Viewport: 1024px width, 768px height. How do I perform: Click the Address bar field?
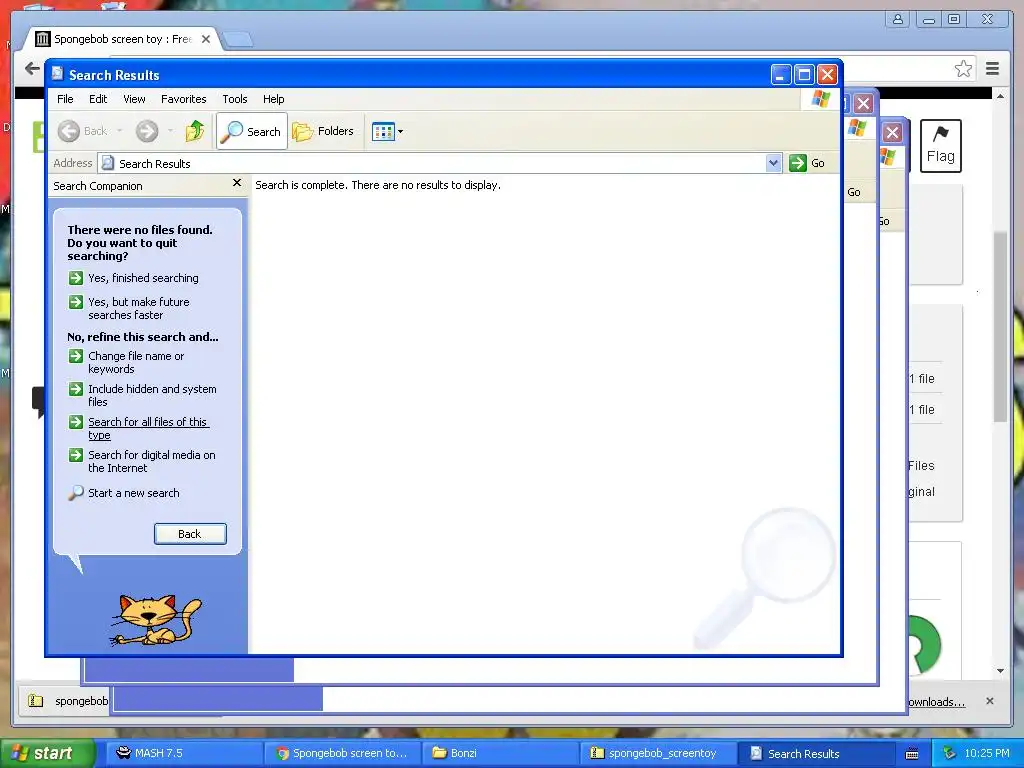click(x=440, y=163)
